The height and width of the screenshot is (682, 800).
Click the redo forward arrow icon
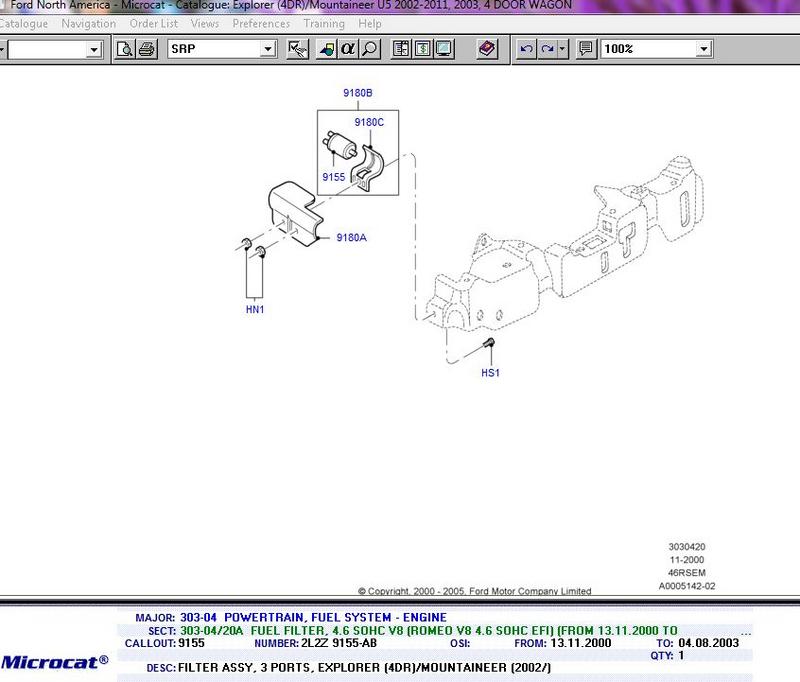click(x=547, y=49)
